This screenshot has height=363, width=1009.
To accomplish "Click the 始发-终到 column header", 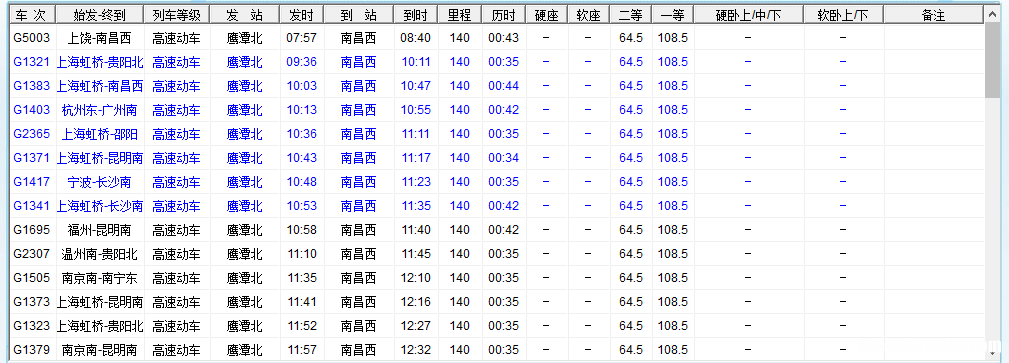I will 100,15.
